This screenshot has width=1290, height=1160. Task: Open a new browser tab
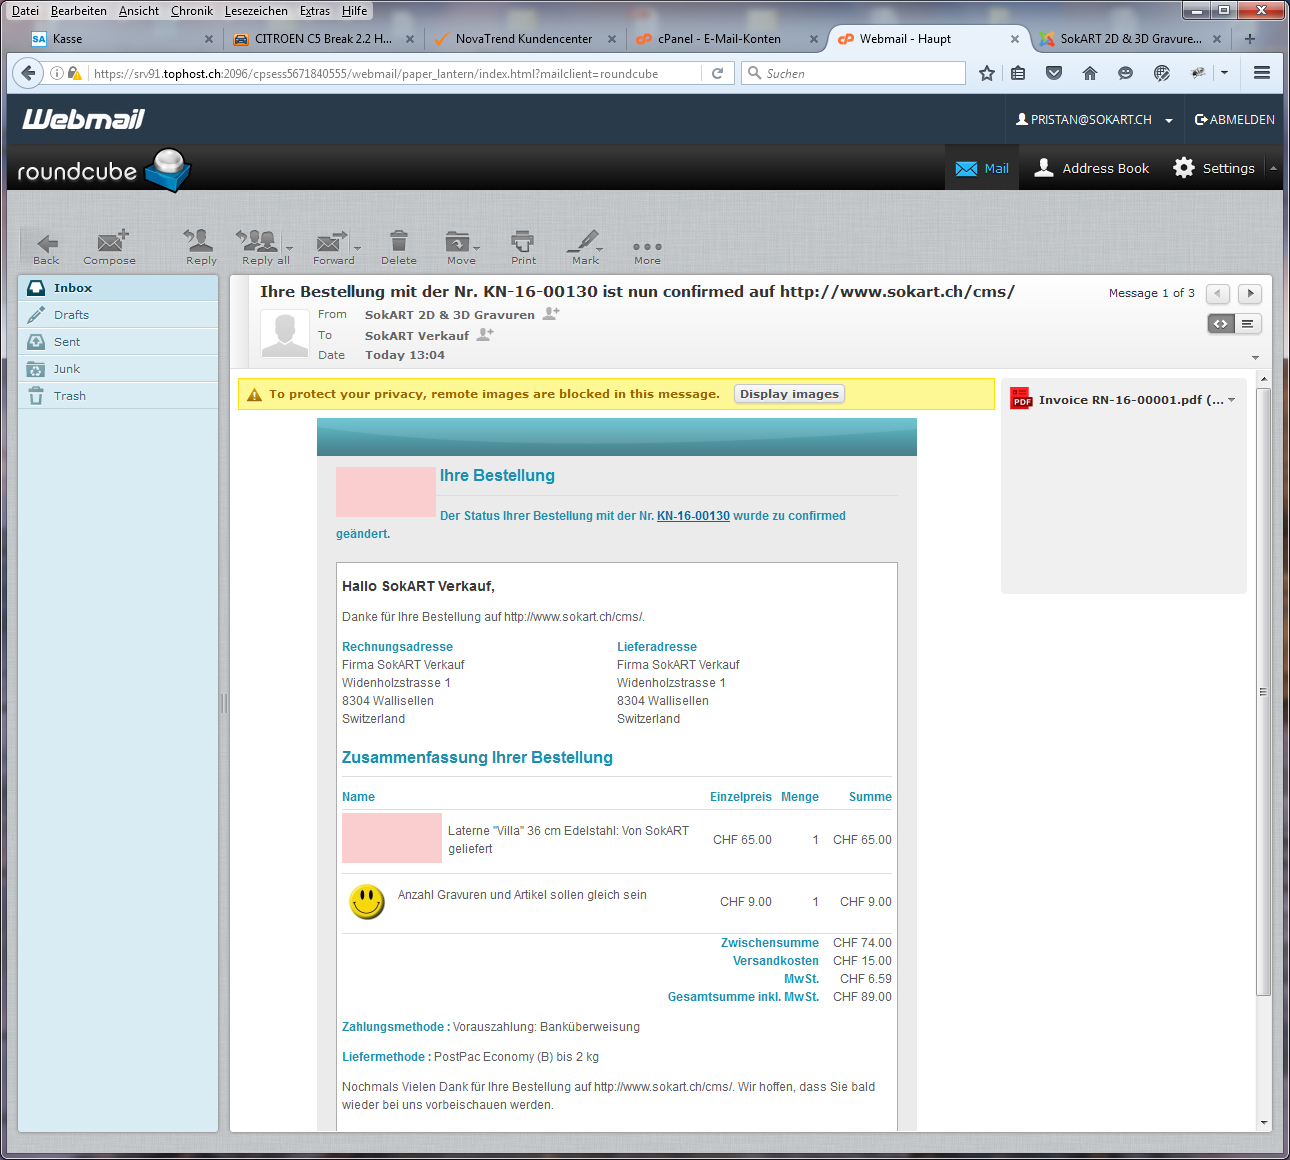click(1250, 39)
